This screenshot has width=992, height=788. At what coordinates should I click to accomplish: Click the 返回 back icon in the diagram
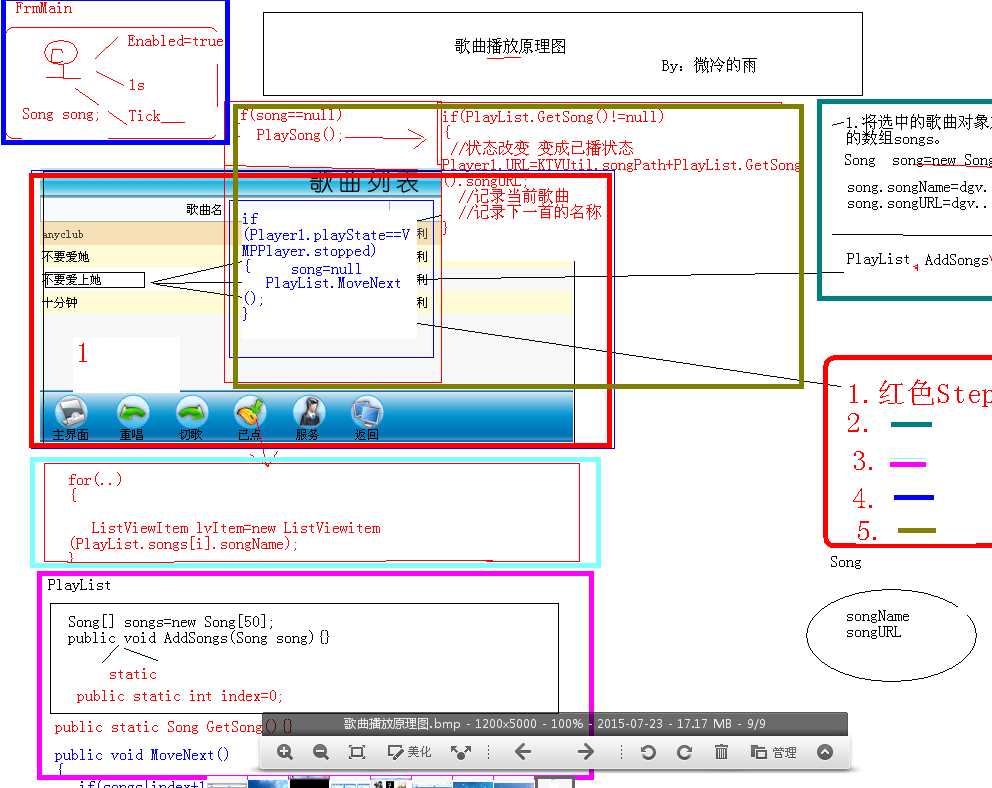click(x=367, y=417)
